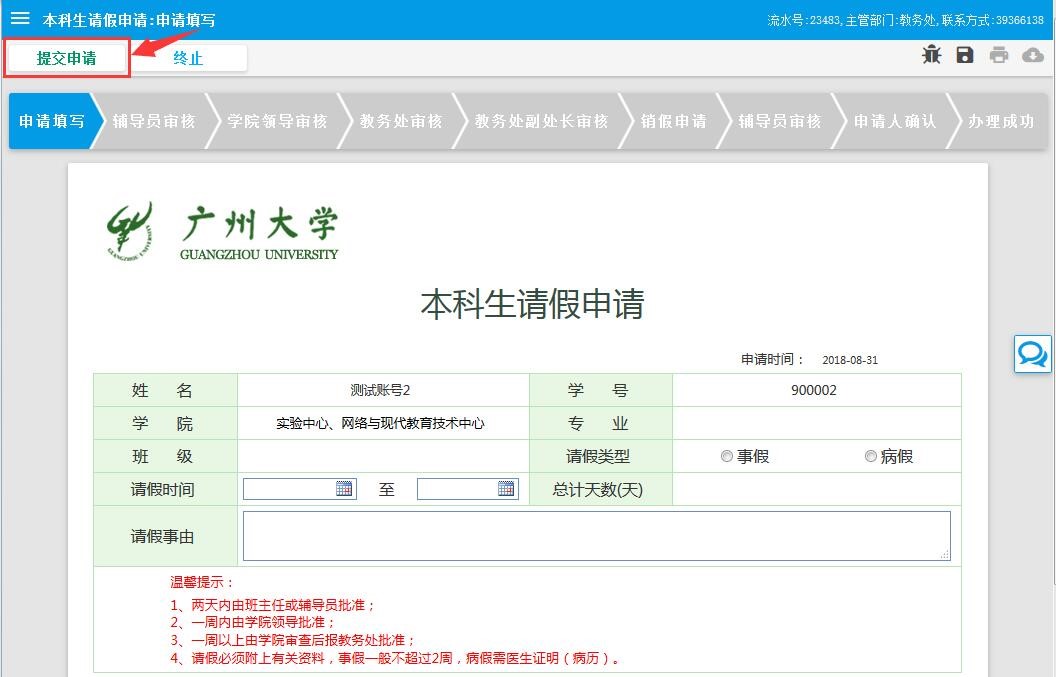This screenshot has width=1056, height=677.
Task: Select the 教务处副处长审核 step
Action: (541, 121)
